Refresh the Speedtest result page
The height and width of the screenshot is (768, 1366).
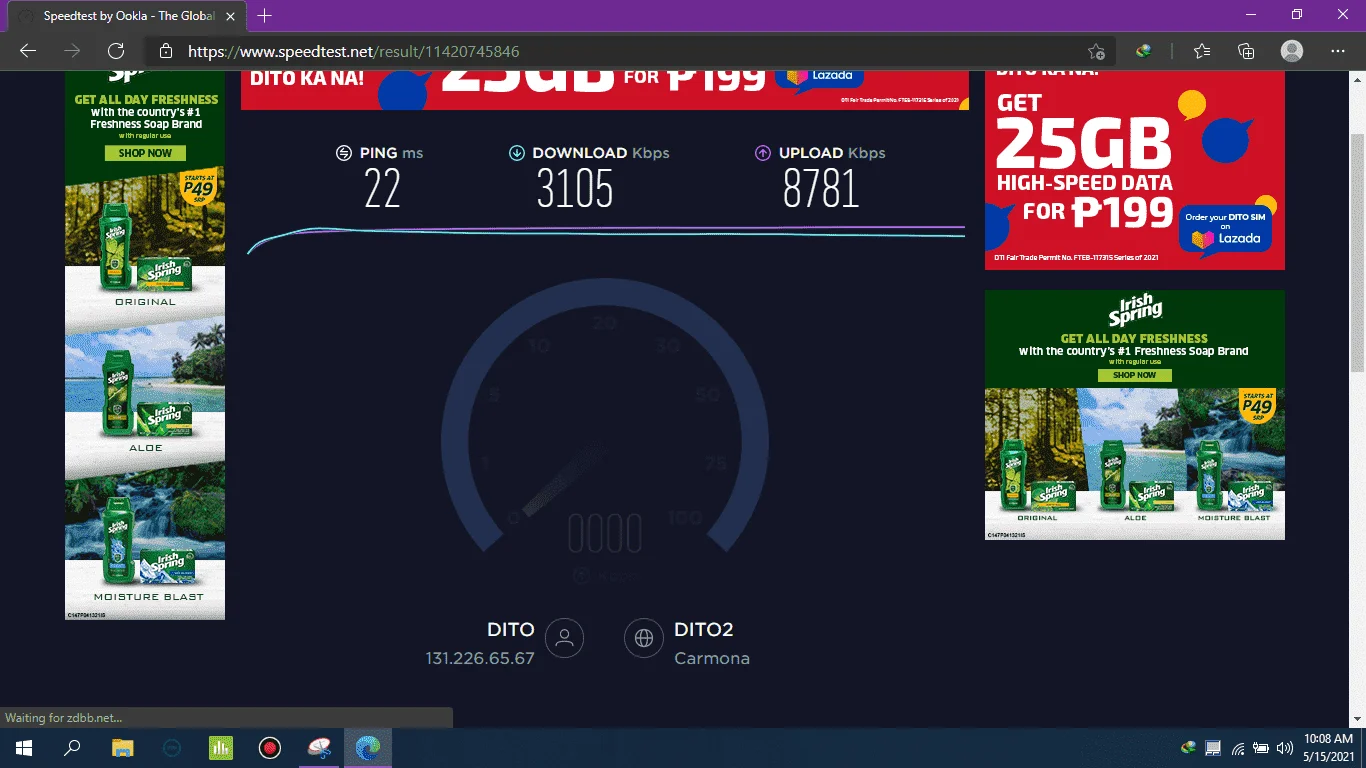116,51
